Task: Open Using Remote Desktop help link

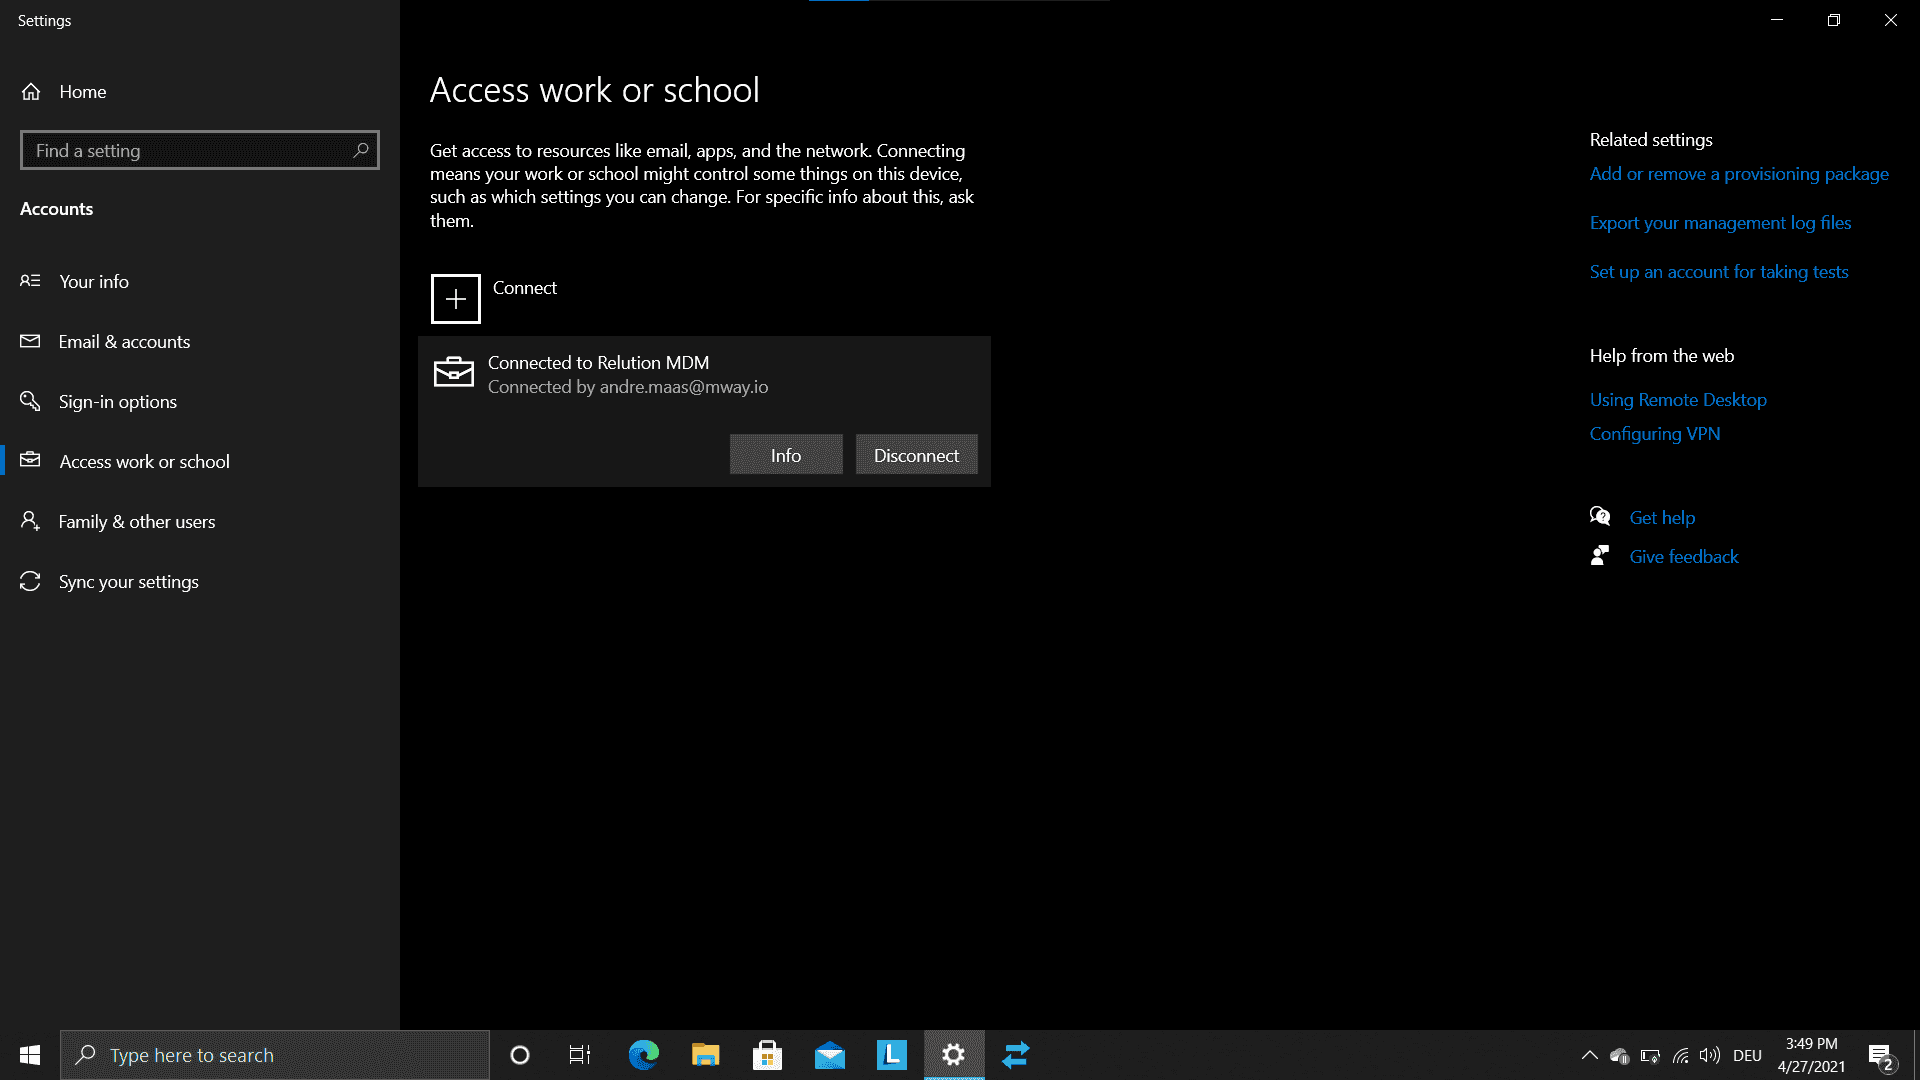Action: click(1679, 400)
